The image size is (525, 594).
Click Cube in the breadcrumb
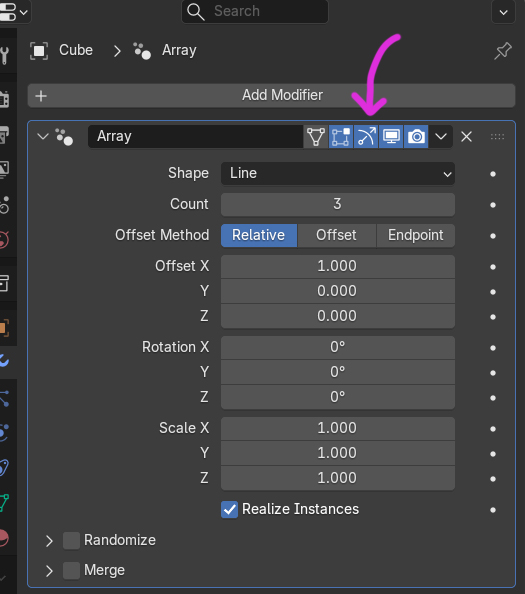(x=76, y=50)
